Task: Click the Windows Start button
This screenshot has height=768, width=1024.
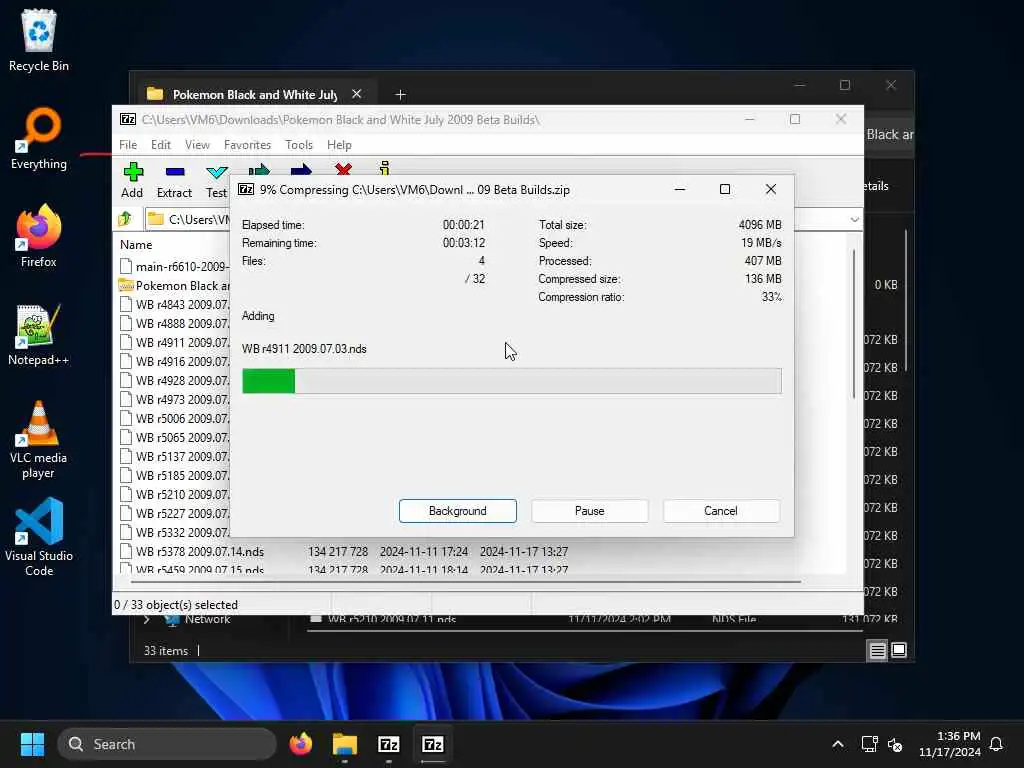Action: point(32,744)
